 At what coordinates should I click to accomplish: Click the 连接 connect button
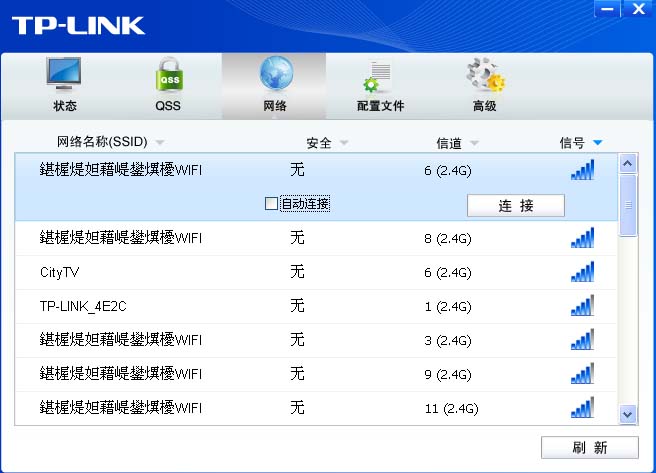tap(516, 205)
